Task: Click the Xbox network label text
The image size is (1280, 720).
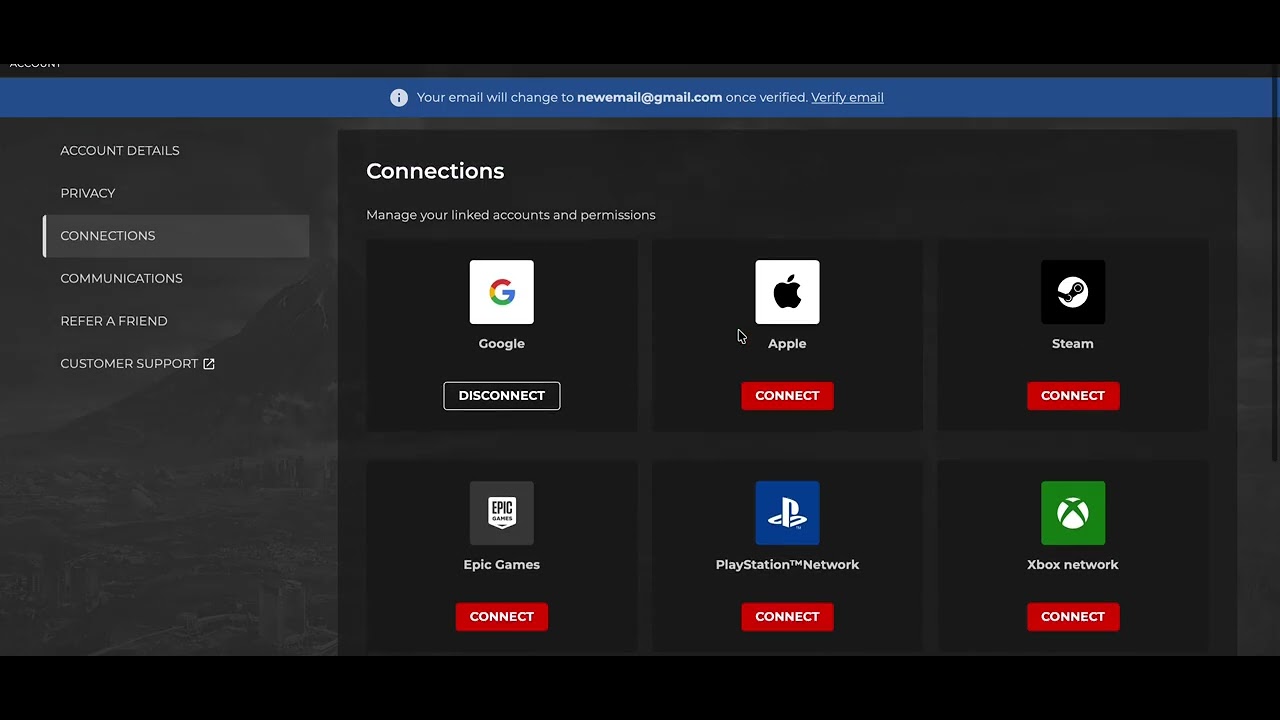Action: point(1073,565)
